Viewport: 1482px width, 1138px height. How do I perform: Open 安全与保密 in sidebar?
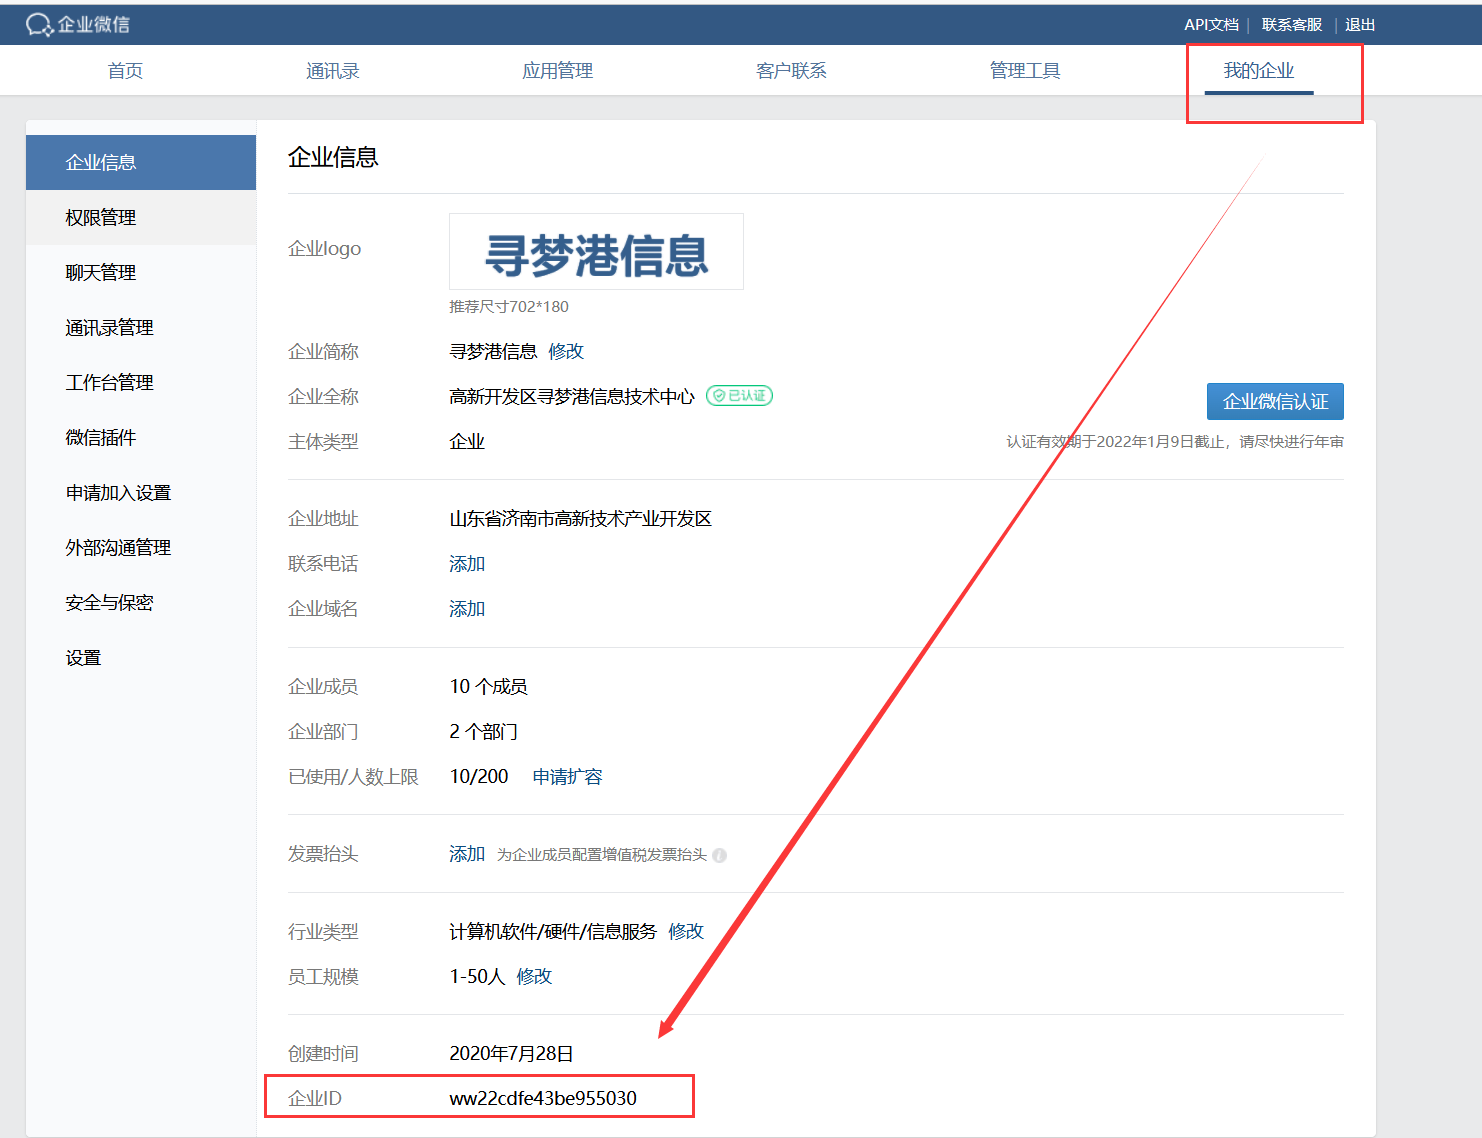(x=141, y=602)
